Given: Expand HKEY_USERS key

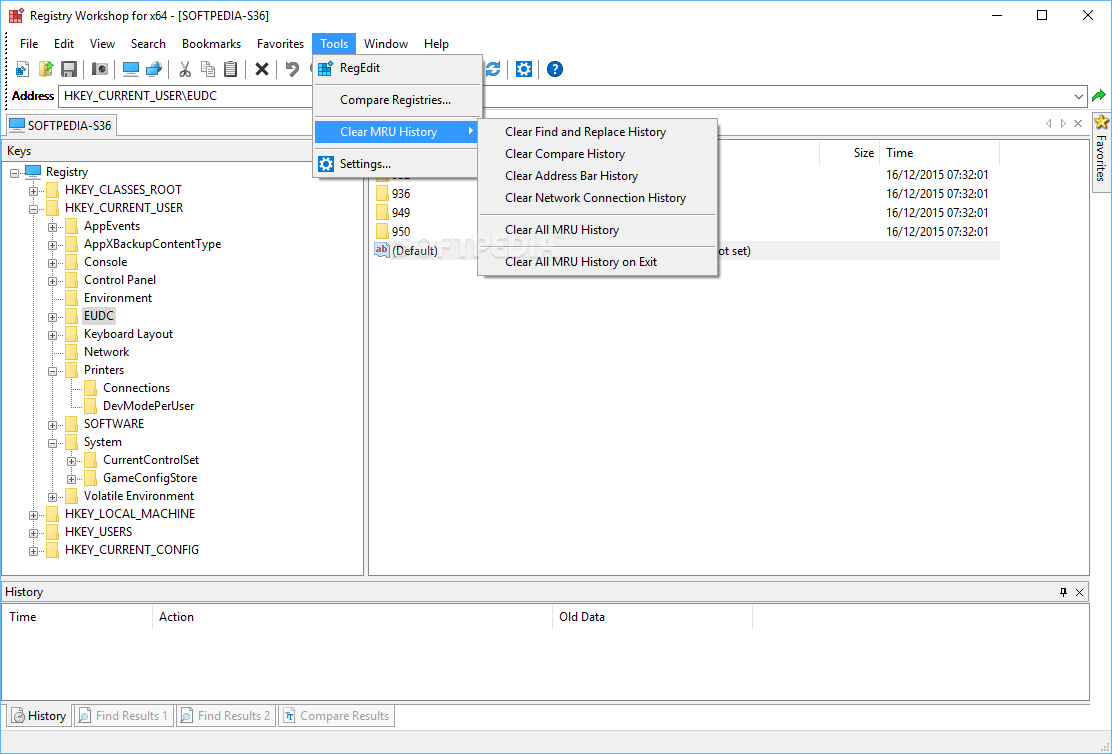Looking at the screenshot, I should (x=33, y=533).
